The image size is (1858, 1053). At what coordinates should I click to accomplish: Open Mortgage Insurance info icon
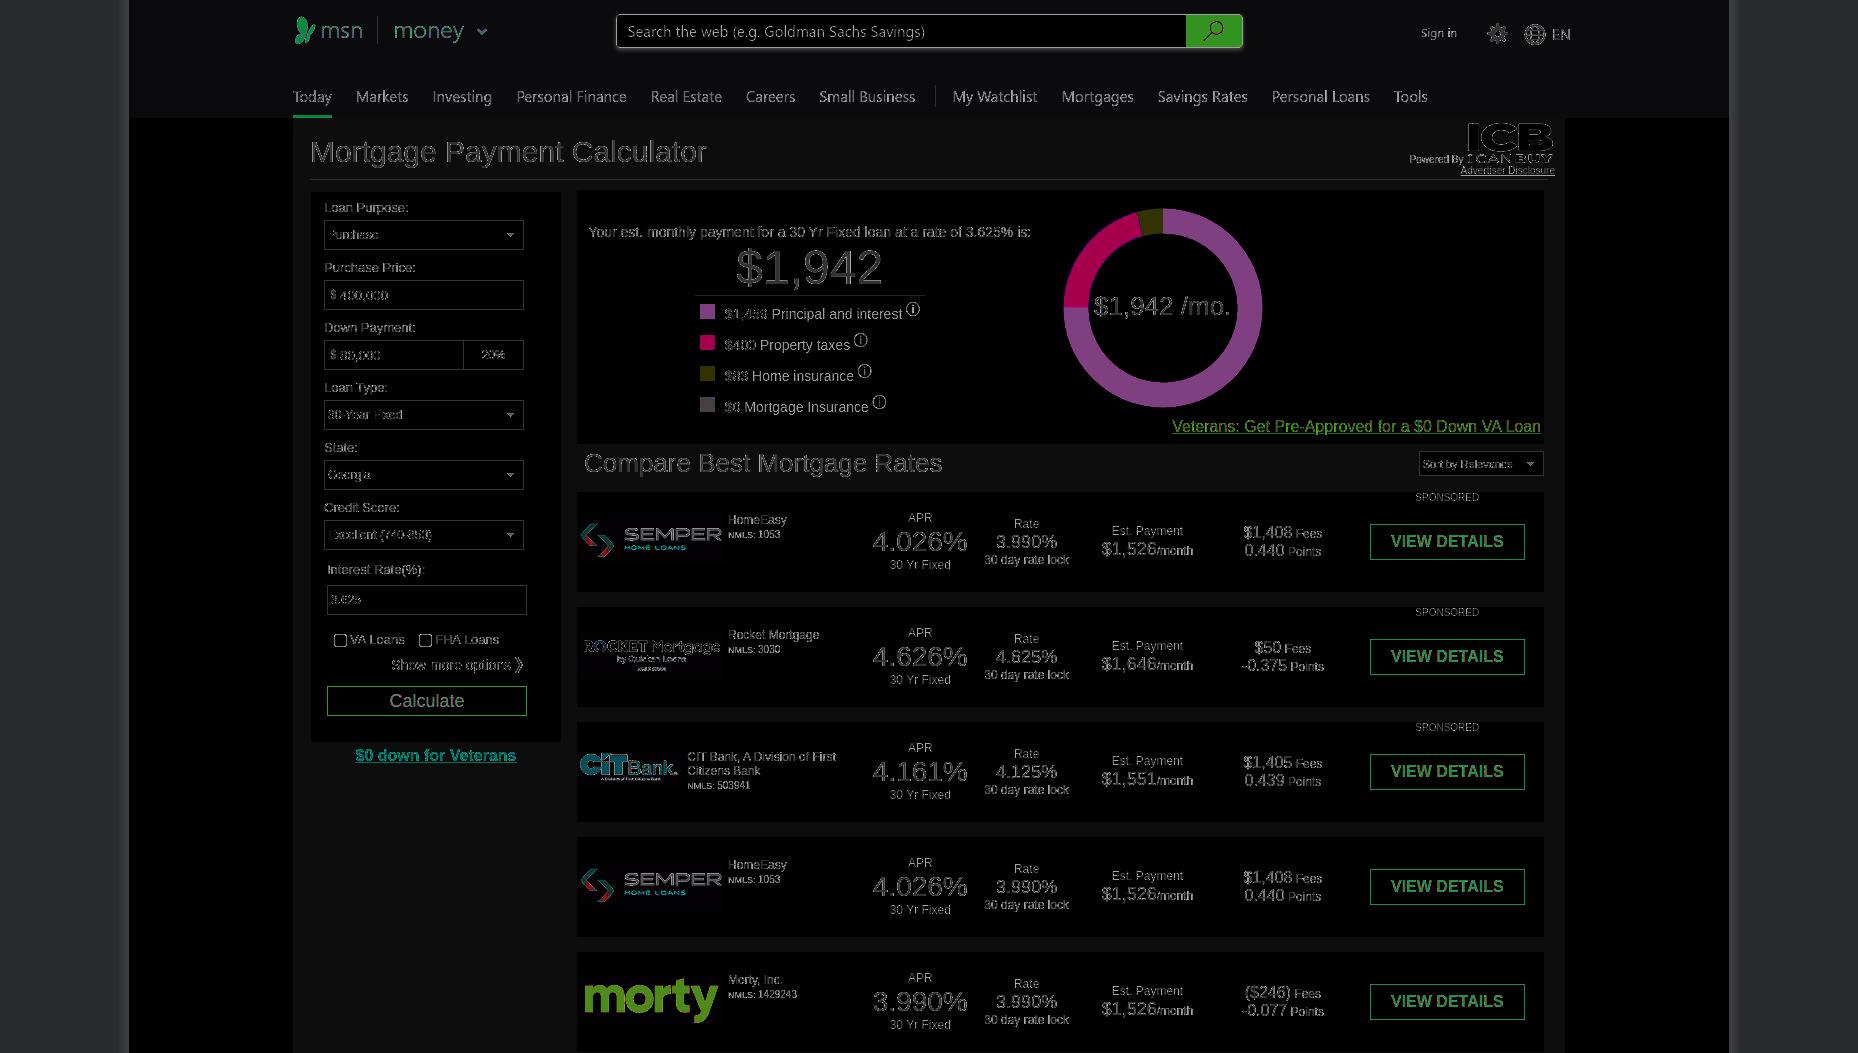[x=879, y=403]
